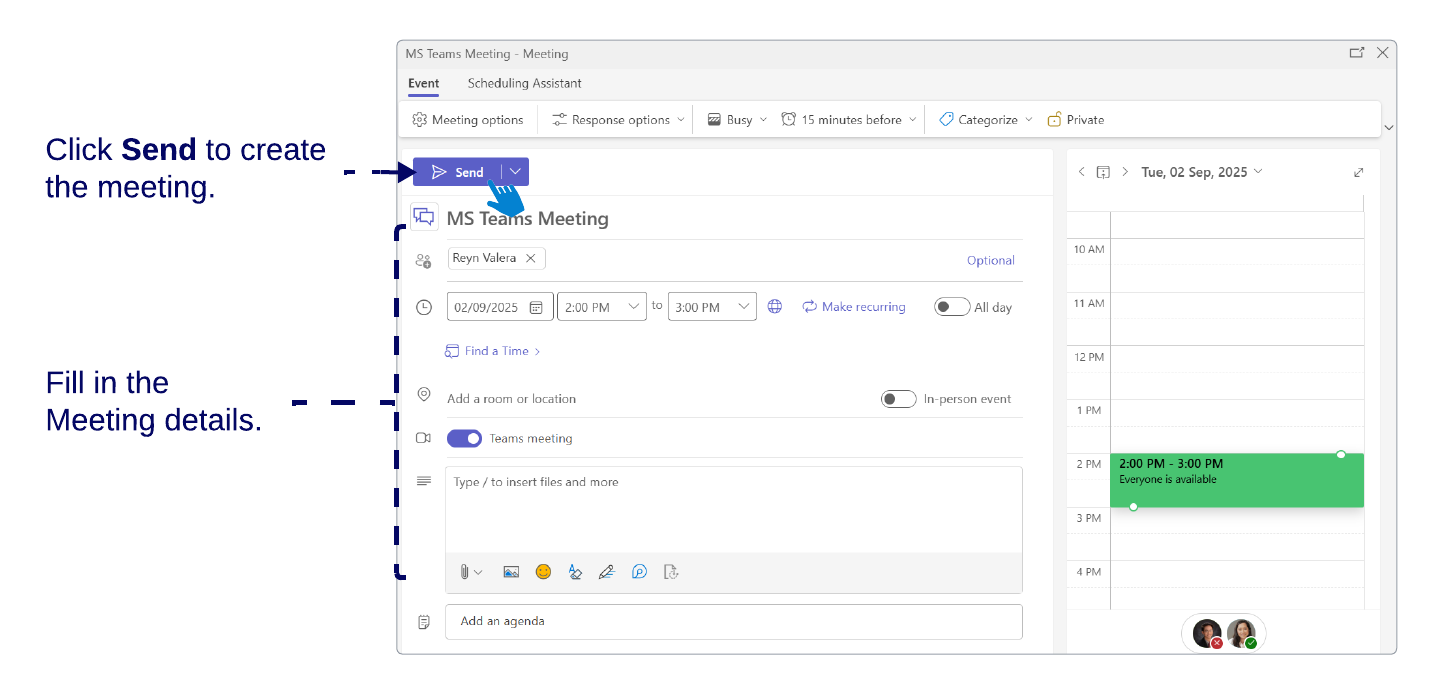Open Meeting options settings
Screen dimensions: 1436x694
coord(467,119)
